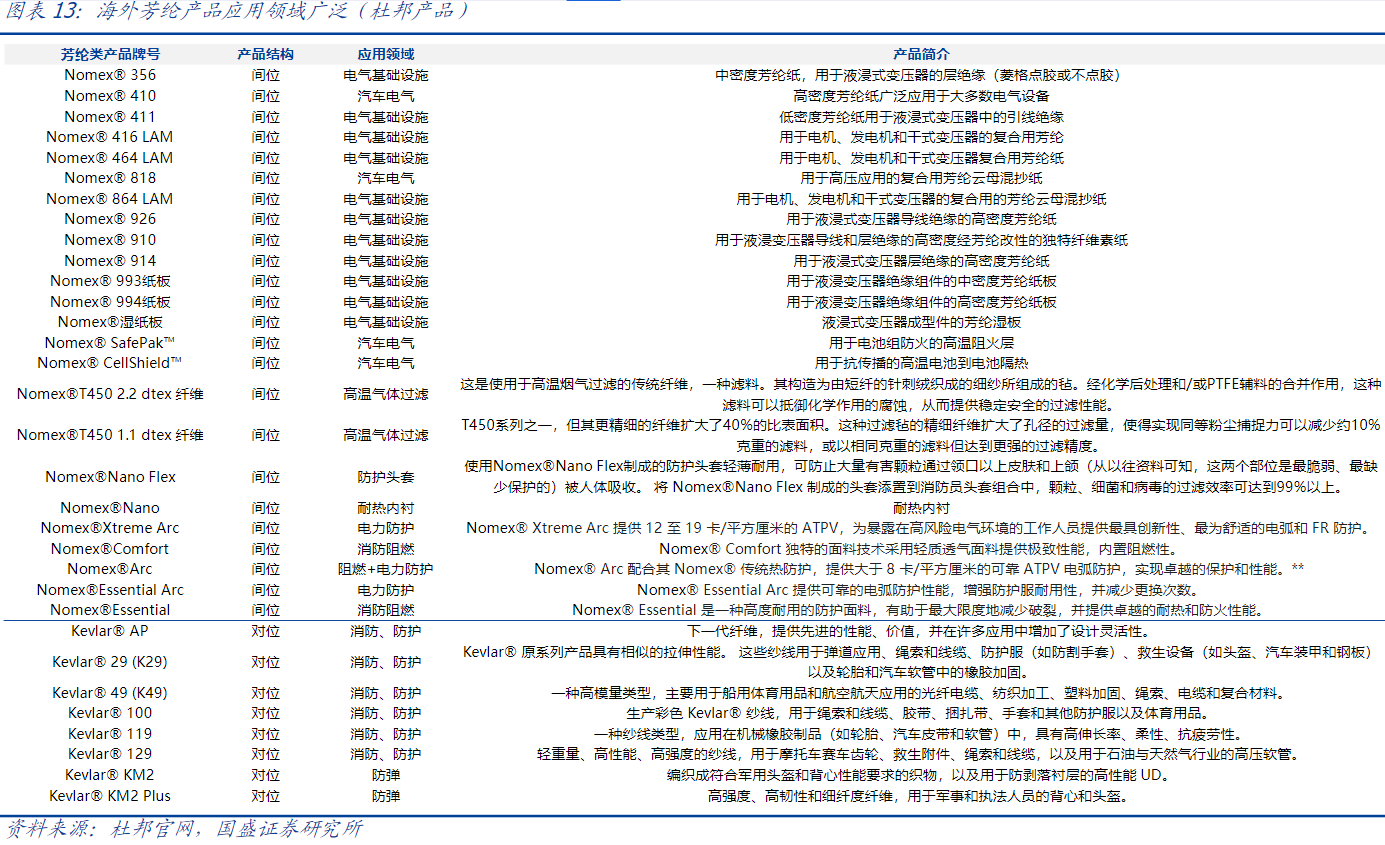
Task: Select the 'Nomex® 864 LAM' brand cell
Action: pos(110,199)
